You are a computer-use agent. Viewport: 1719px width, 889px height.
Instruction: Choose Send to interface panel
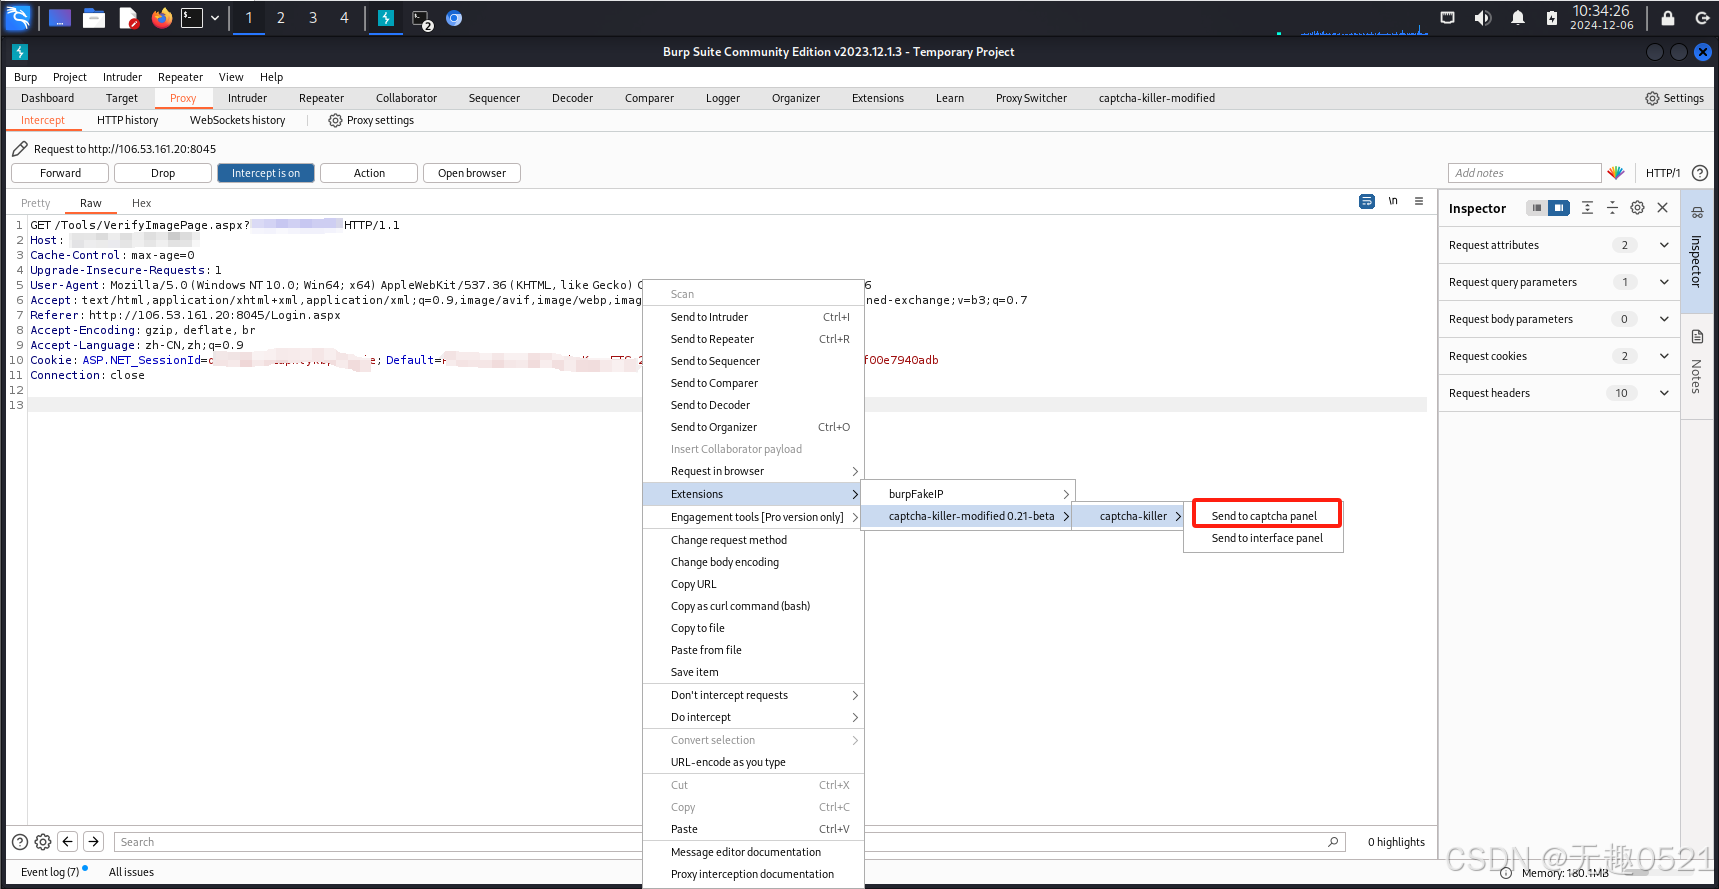[x=1264, y=538]
